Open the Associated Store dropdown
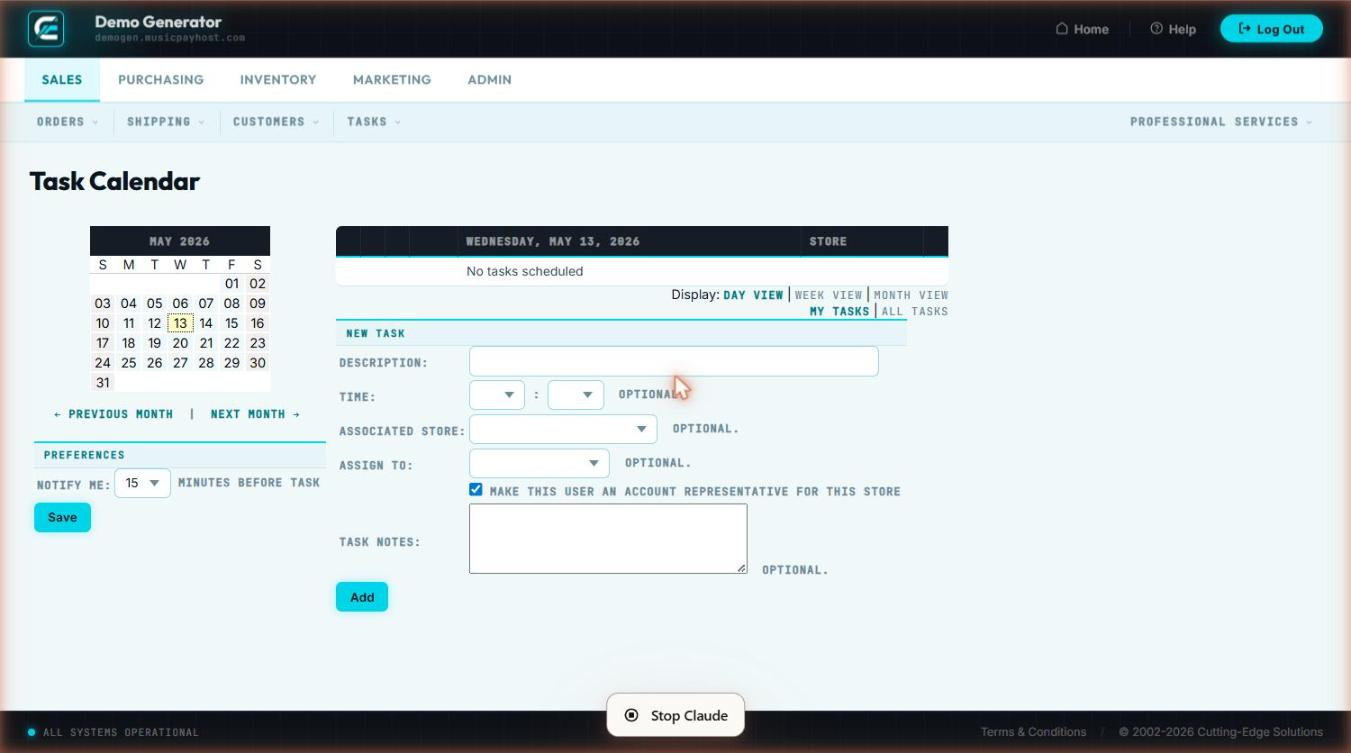 click(563, 429)
